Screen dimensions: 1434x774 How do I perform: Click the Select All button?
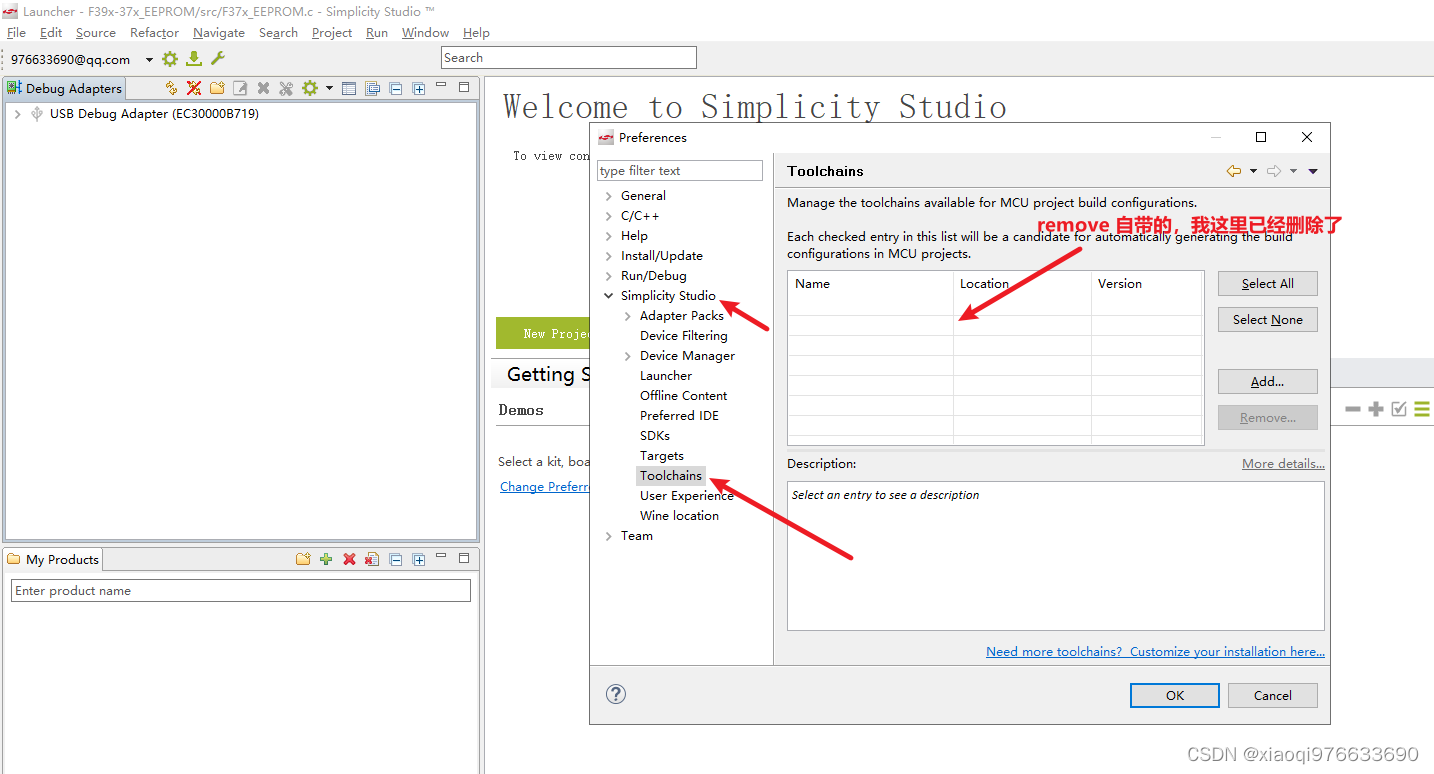(x=1268, y=284)
